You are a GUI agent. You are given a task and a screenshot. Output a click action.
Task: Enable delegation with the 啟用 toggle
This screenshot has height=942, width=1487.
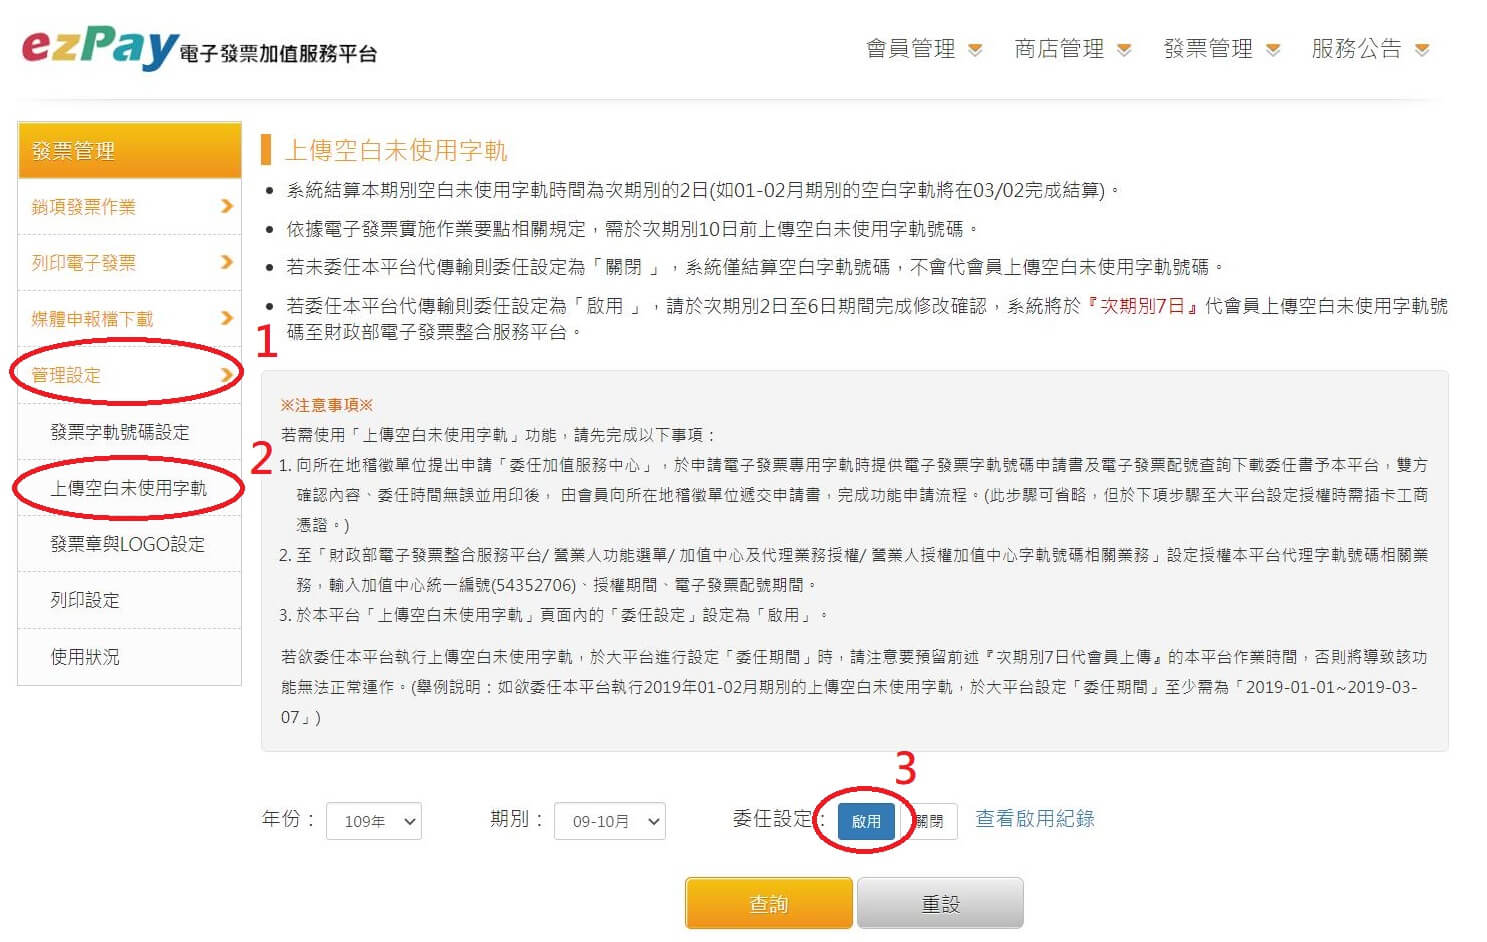point(865,821)
